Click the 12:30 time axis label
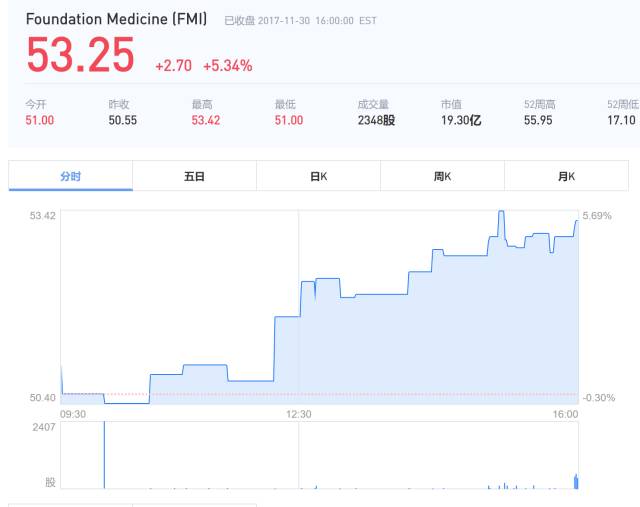This screenshot has width=640, height=507. (x=299, y=414)
